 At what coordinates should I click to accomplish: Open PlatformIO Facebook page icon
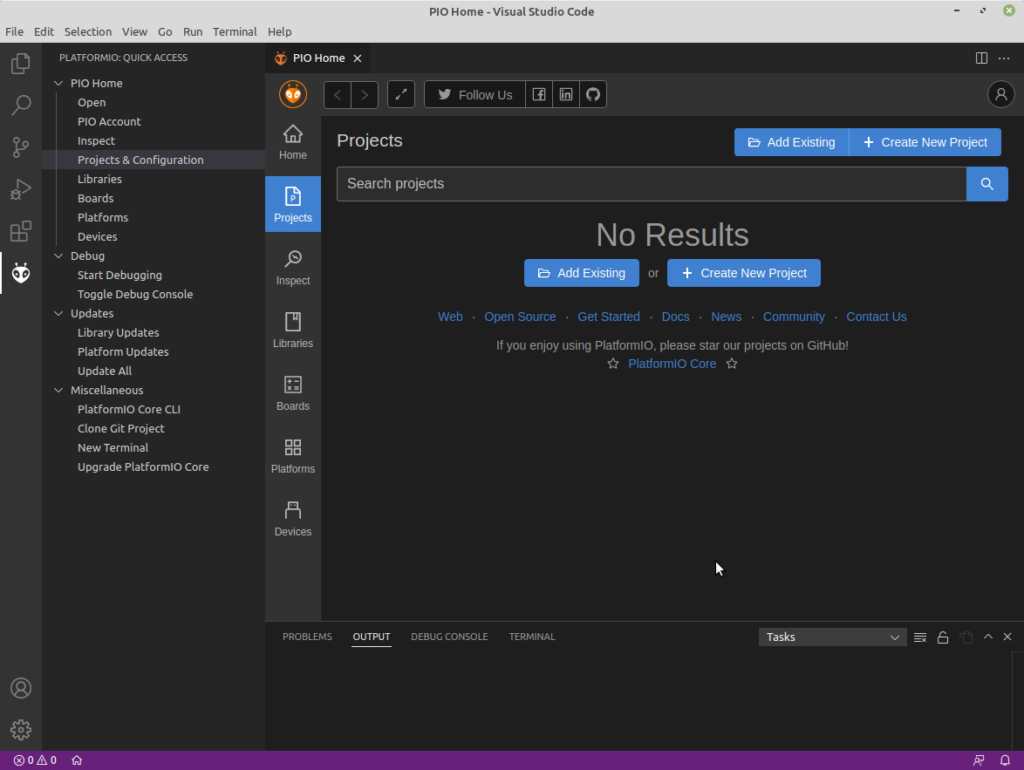coord(539,95)
